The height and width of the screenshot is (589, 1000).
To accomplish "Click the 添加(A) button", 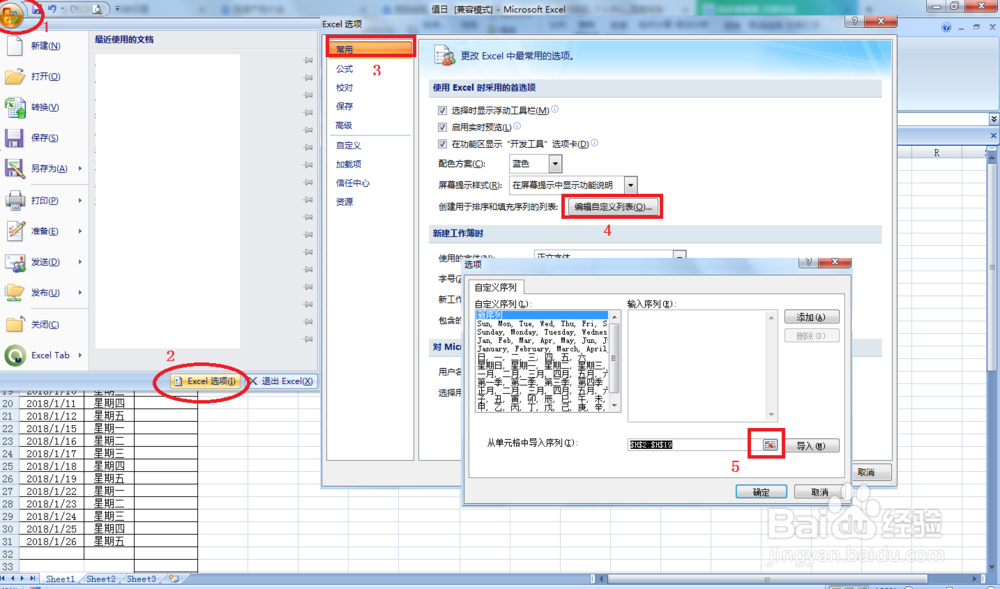I will (811, 317).
